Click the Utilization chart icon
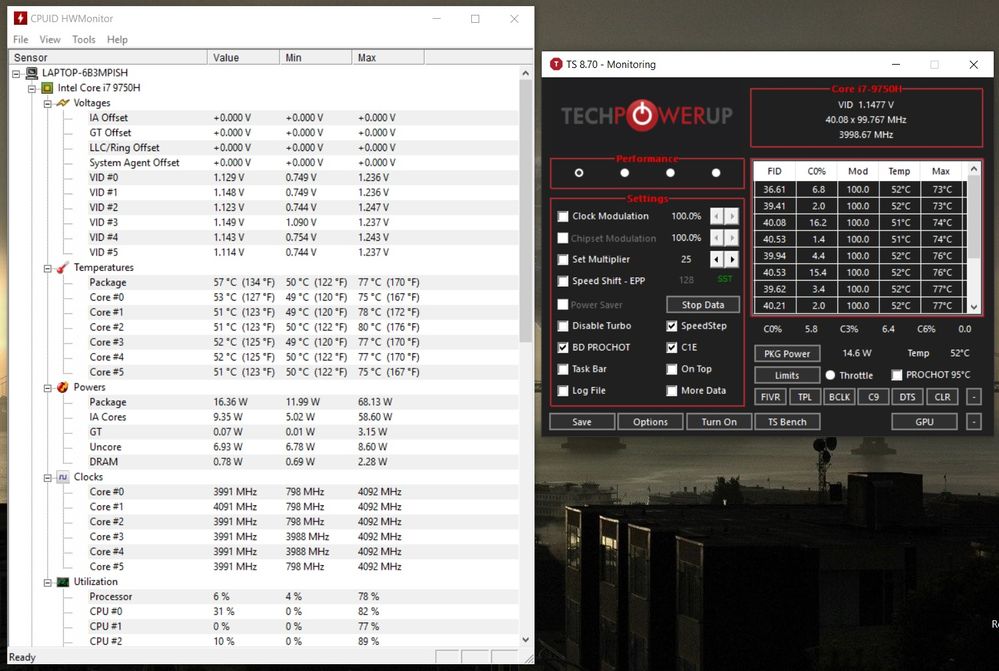The width and height of the screenshot is (999, 671). [x=62, y=582]
